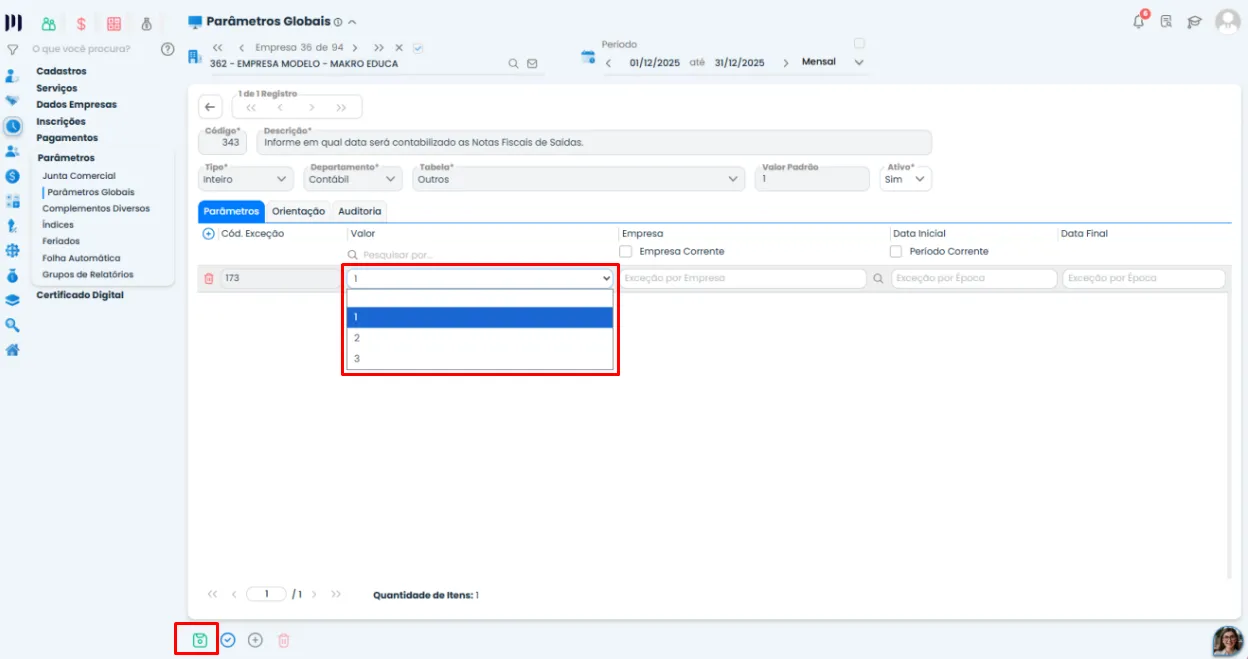Click the blue dollar coin sidebar icon

(13, 176)
